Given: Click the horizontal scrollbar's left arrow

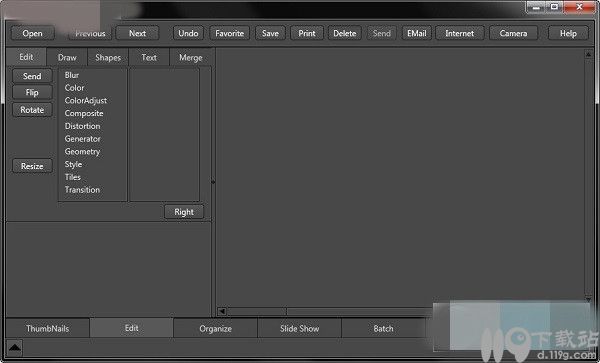Looking at the screenshot, I should click(x=222, y=311).
